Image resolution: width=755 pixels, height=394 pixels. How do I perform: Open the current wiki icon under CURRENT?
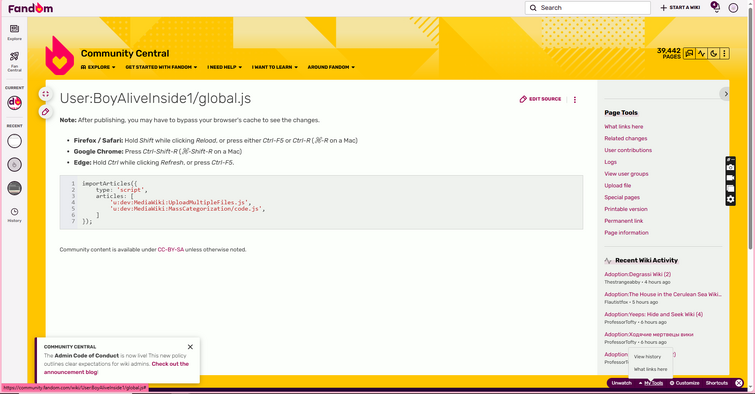pyautogui.click(x=14, y=102)
